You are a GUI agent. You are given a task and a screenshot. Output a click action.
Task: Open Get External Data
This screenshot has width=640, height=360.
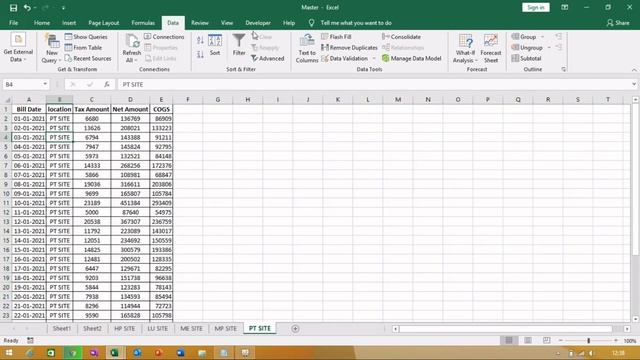tap(18, 48)
